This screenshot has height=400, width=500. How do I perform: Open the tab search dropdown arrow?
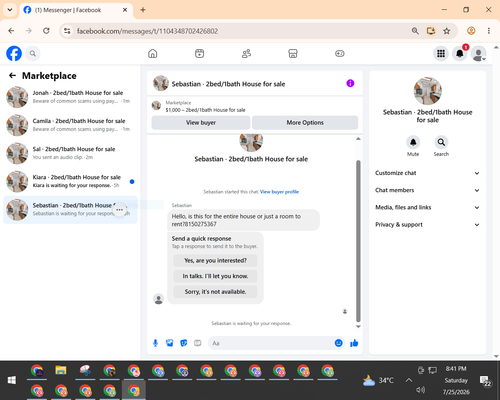[x=10, y=10]
